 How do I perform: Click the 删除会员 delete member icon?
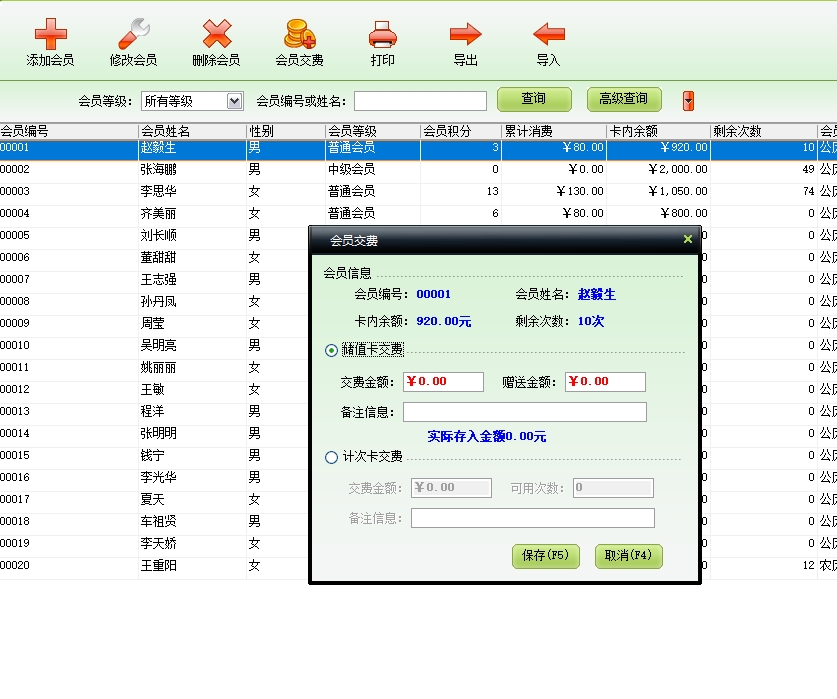216,36
